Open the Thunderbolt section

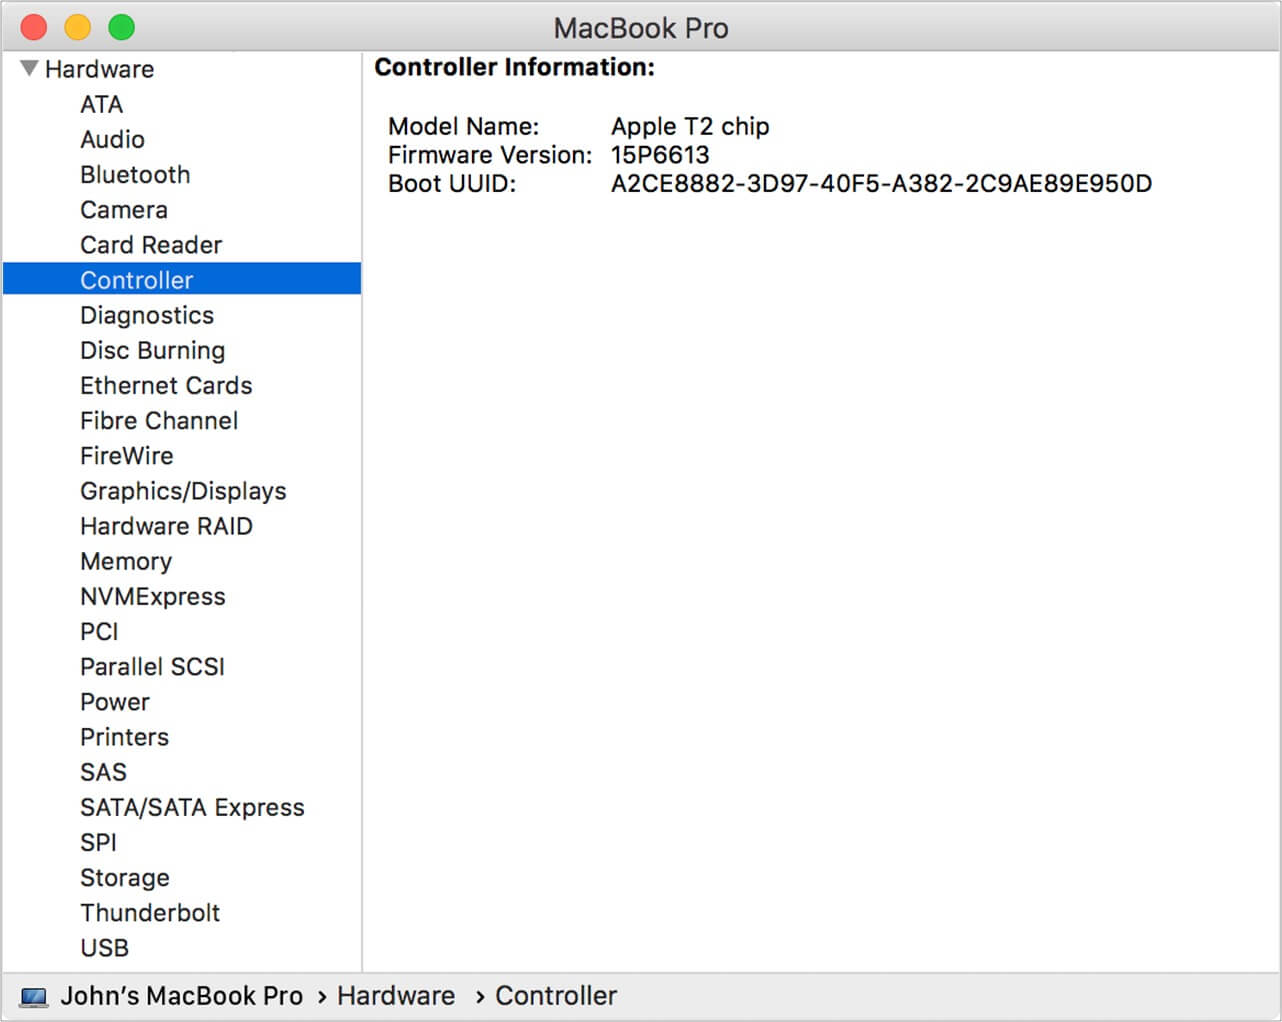click(150, 912)
